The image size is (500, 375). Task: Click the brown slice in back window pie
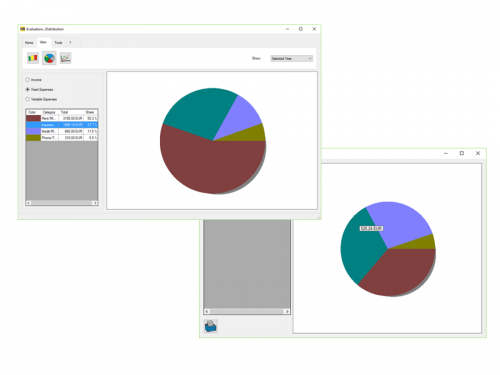pos(400,272)
